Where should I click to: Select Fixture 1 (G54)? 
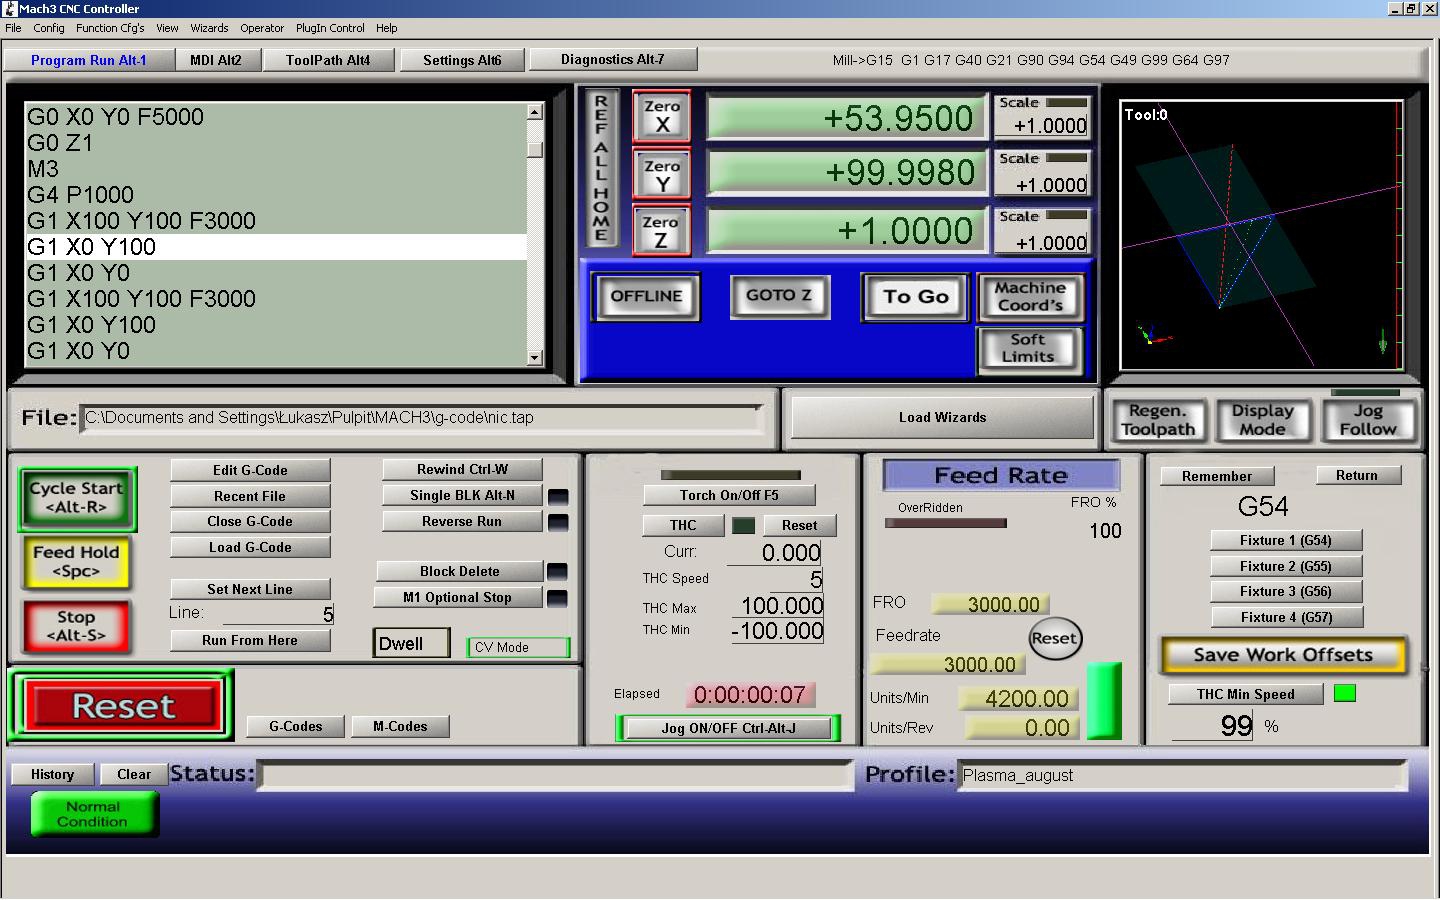click(x=1286, y=540)
